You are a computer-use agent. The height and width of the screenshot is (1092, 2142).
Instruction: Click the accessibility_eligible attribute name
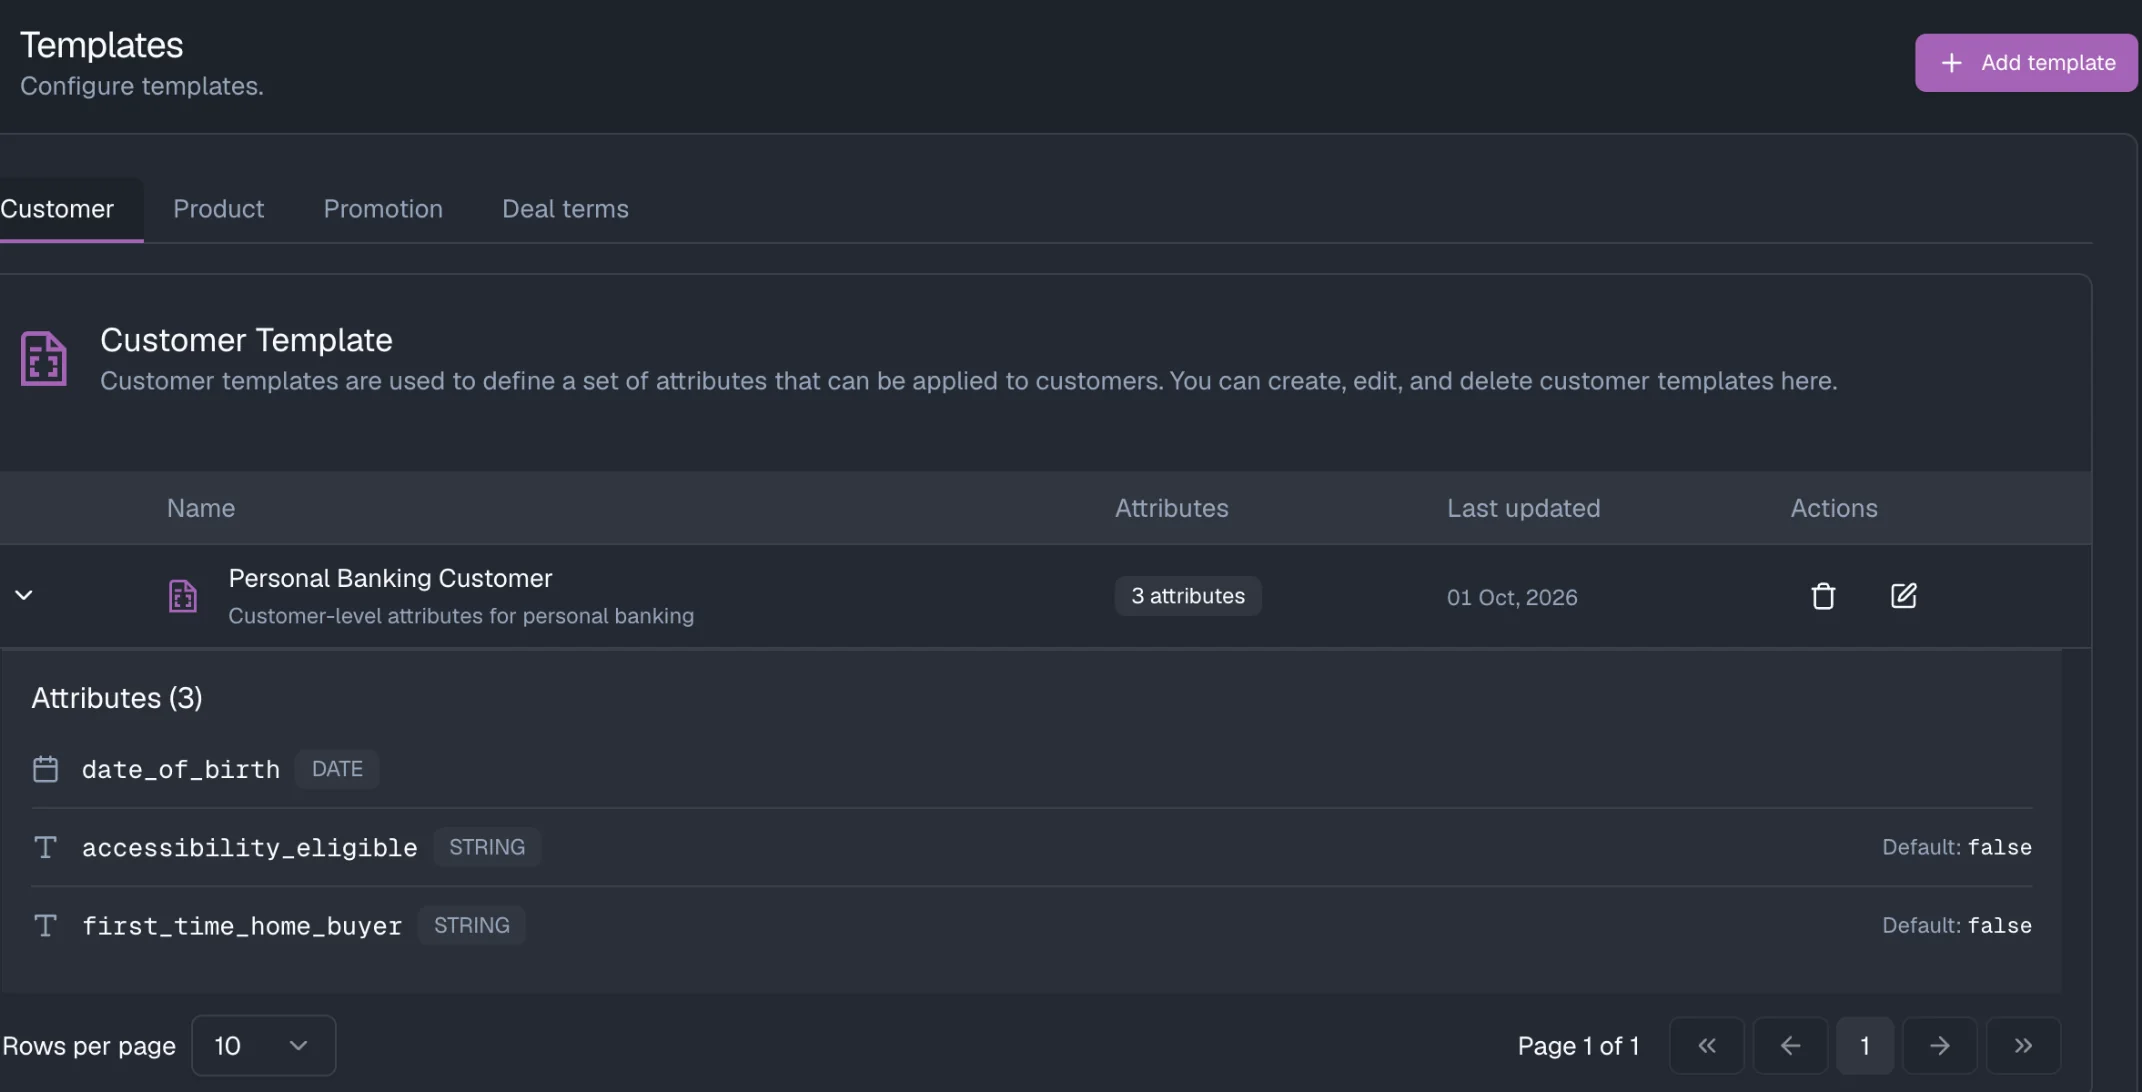(x=250, y=847)
